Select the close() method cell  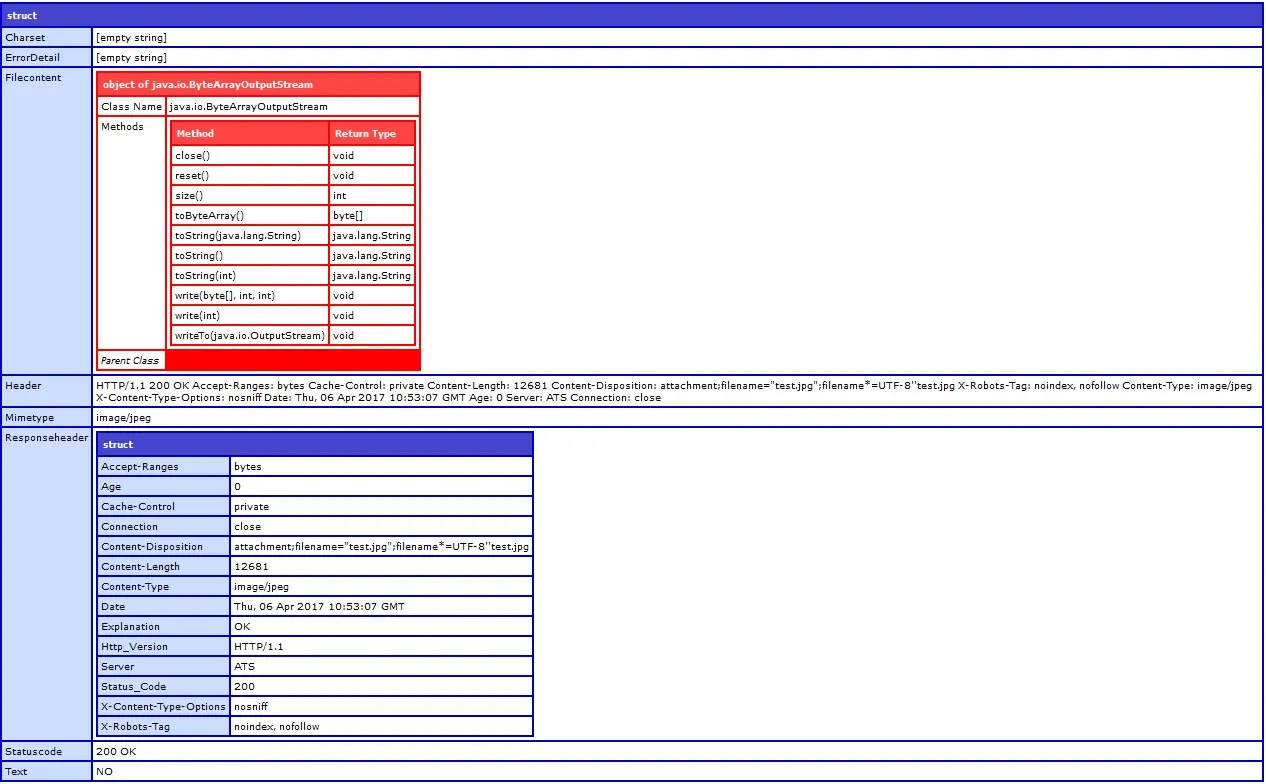[250, 156]
